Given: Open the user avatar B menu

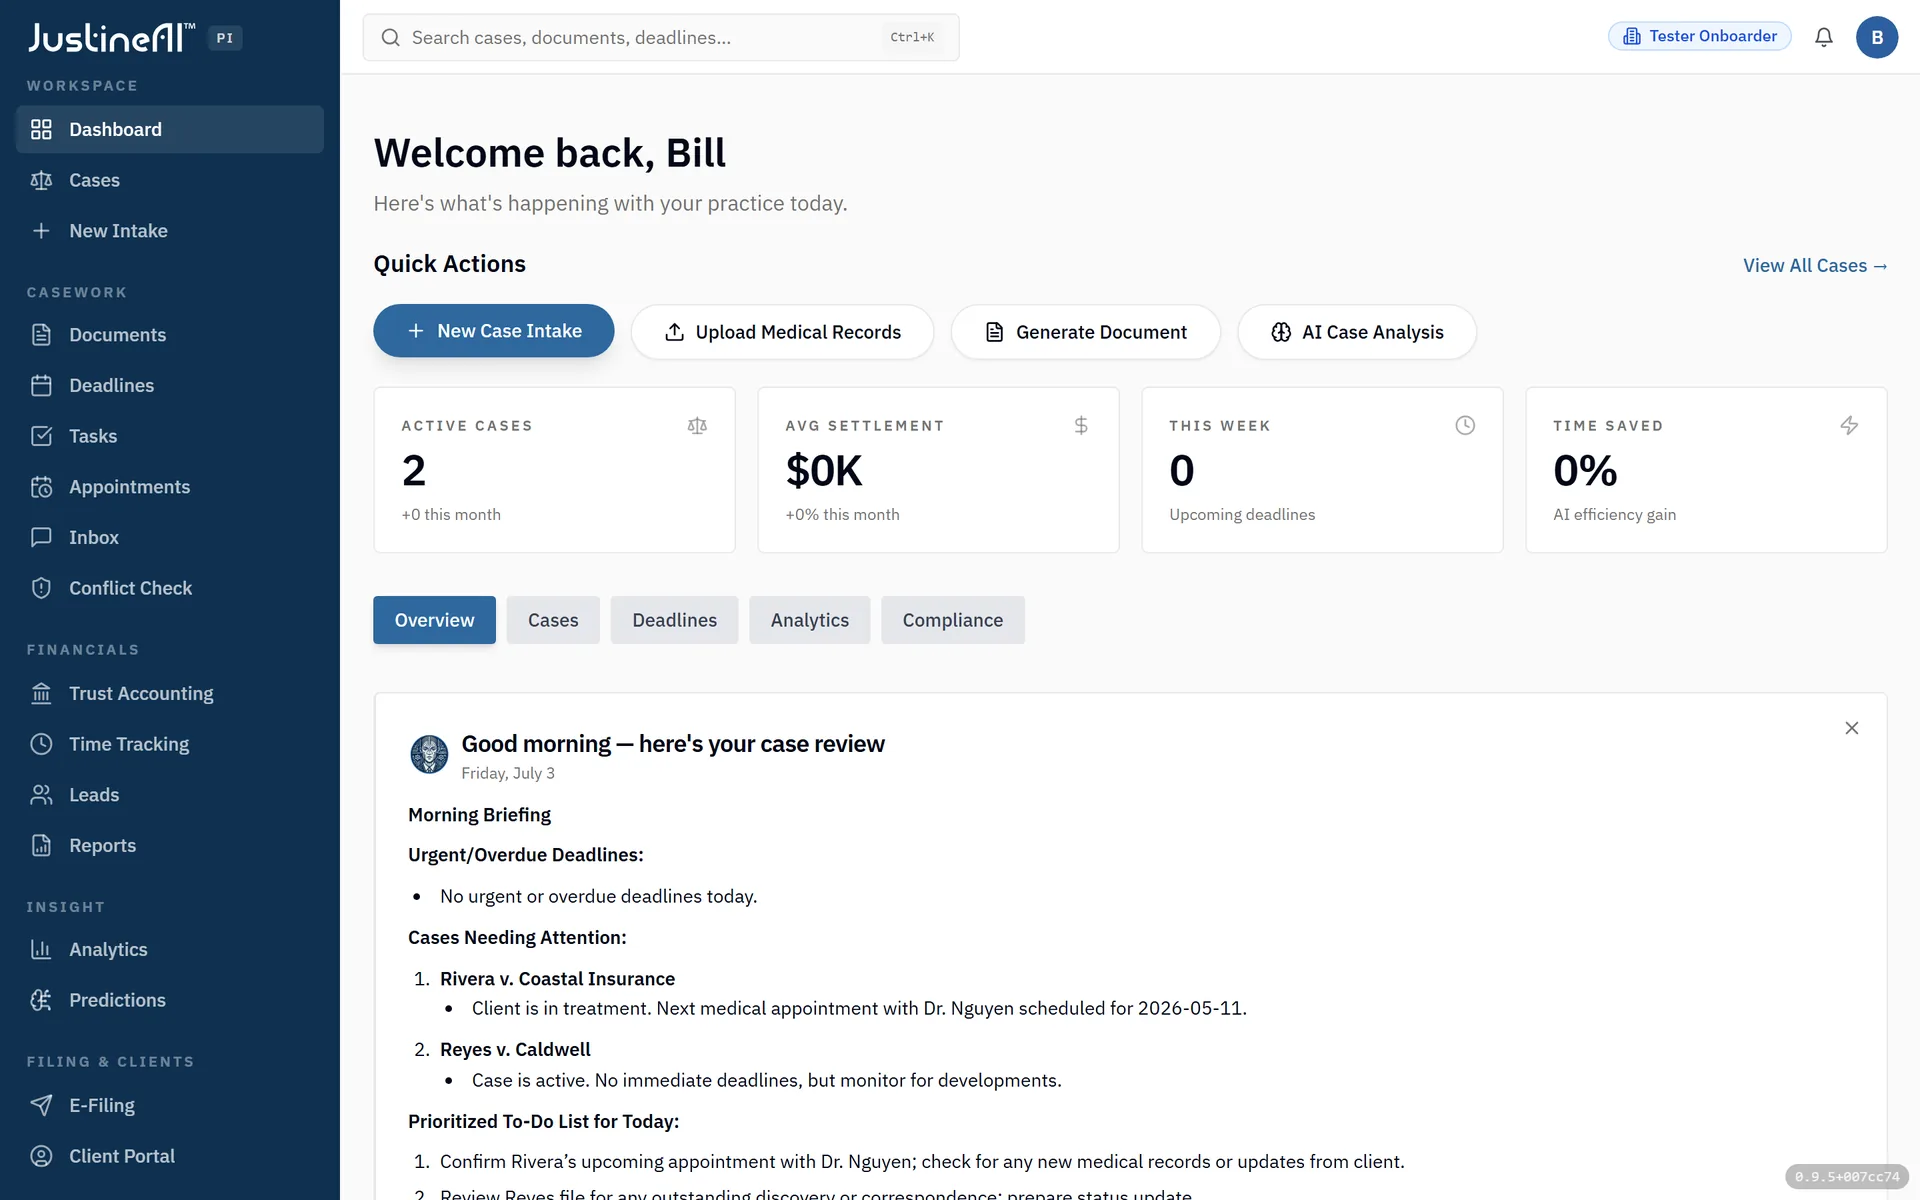Looking at the screenshot, I should [x=1877, y=37].
